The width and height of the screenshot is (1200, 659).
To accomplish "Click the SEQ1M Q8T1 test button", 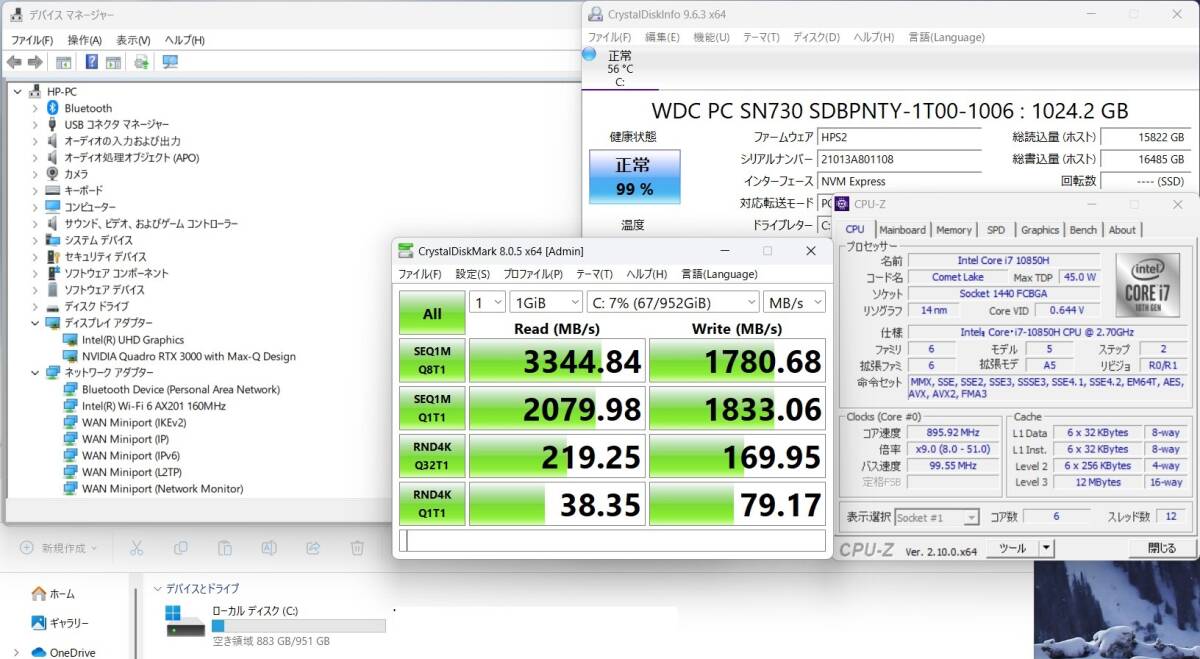I will (432, 360).
